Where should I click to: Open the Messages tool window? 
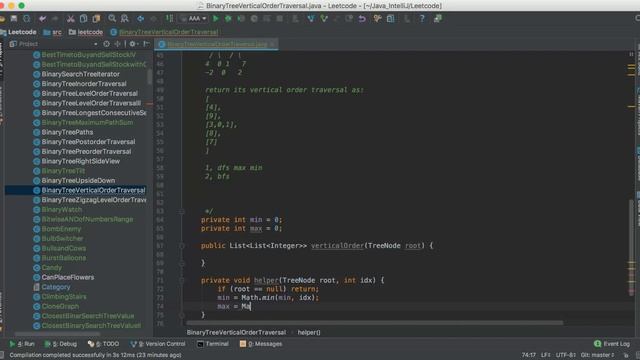[261, 344]
